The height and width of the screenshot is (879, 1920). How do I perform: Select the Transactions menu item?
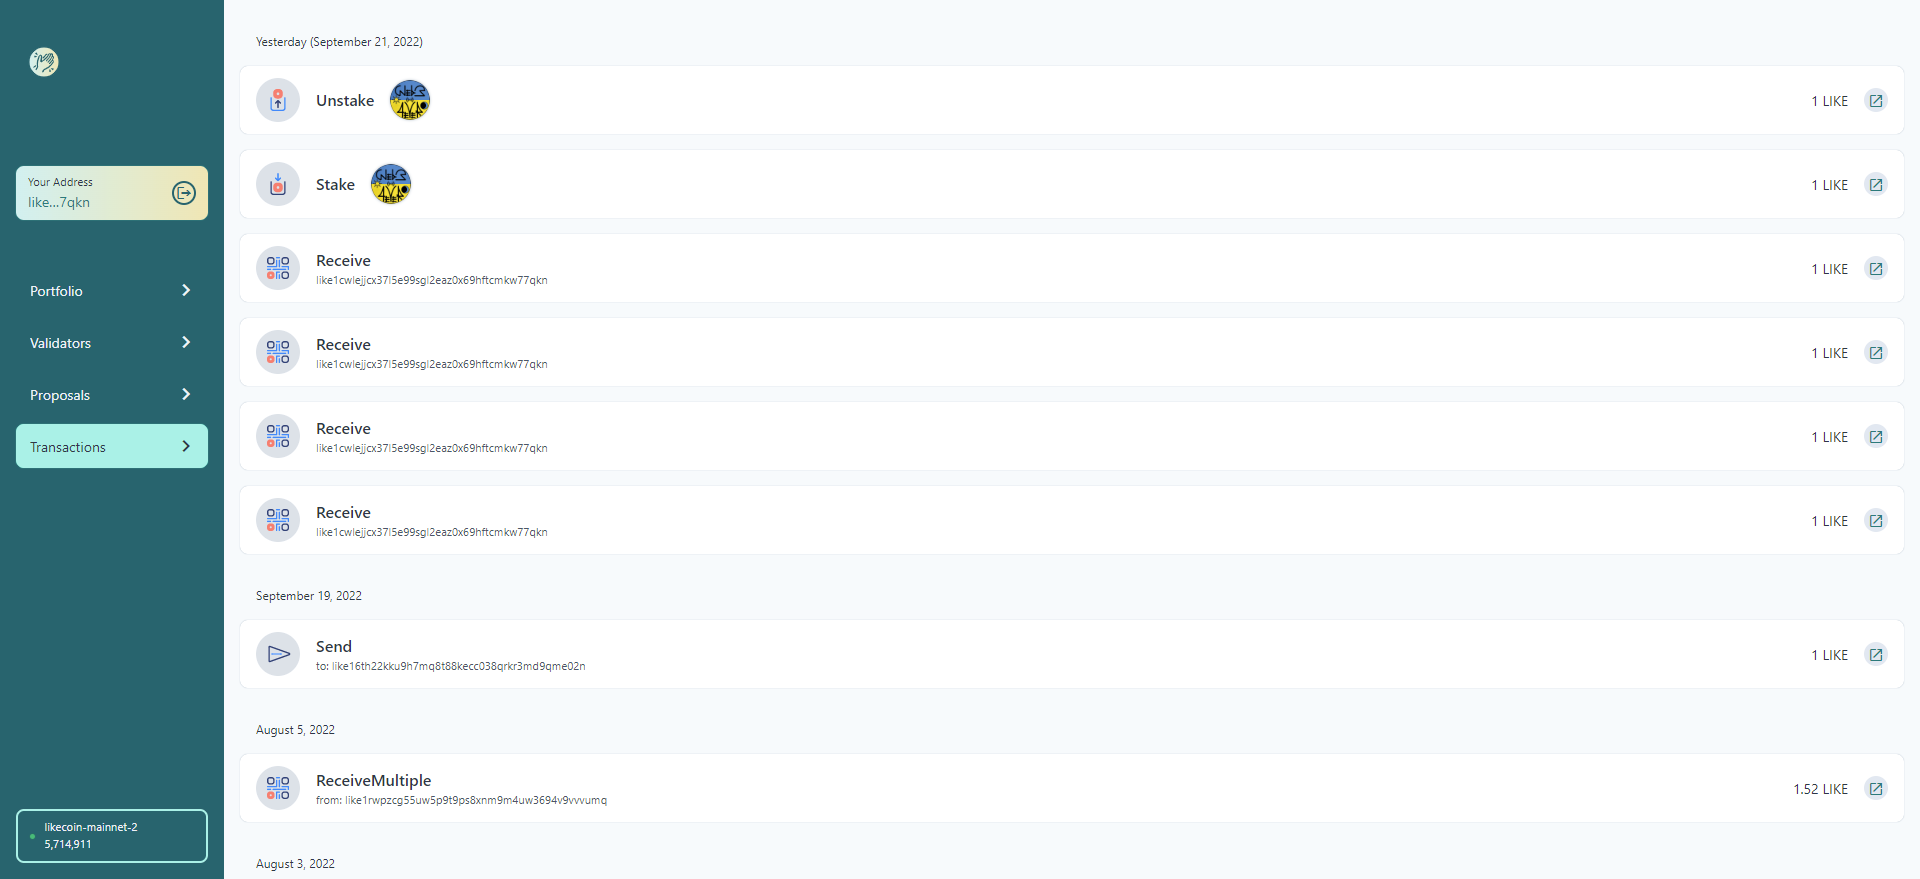[112, 446]
